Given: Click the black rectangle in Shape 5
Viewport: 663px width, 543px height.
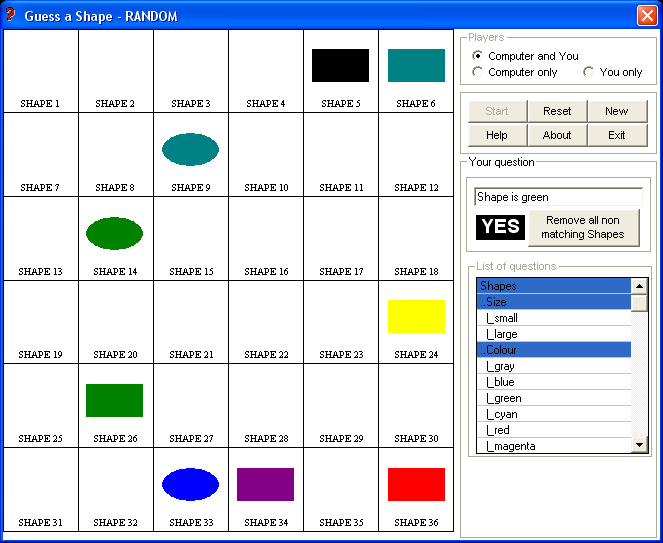Looking at the screenshot, I should coord(340,65).
